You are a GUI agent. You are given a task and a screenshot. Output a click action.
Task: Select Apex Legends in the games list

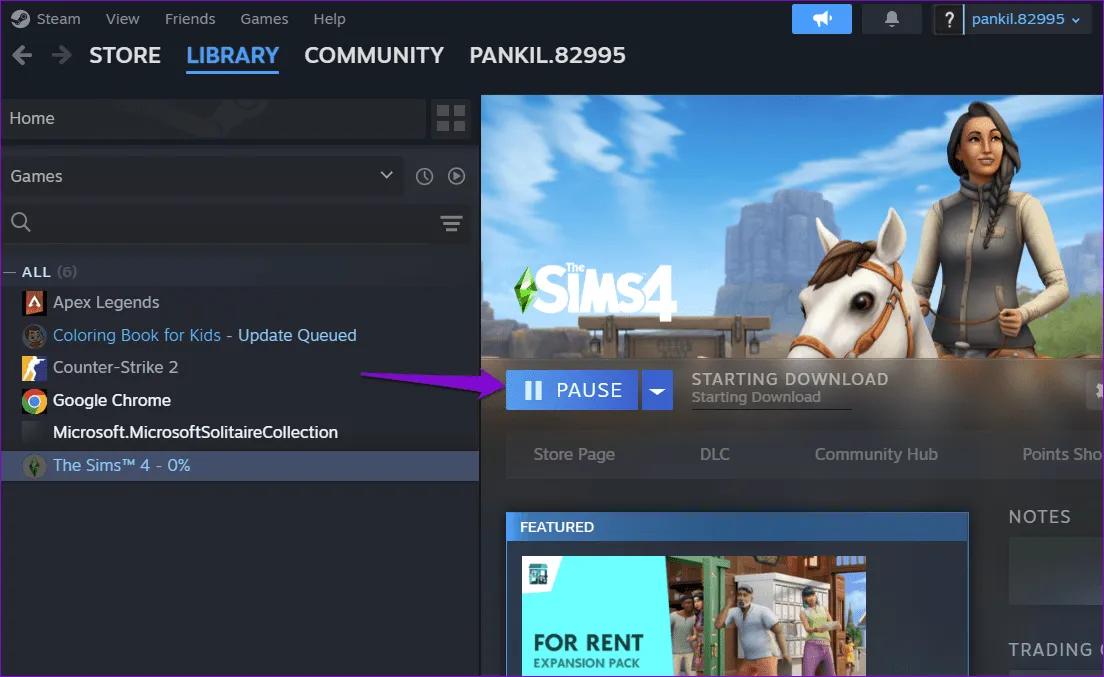104,302
